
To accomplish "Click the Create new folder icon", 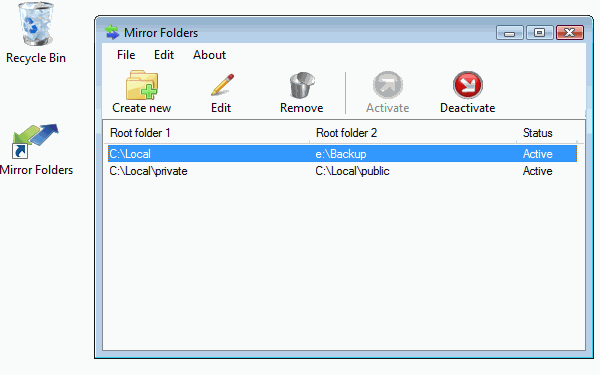I will (142, 85).
